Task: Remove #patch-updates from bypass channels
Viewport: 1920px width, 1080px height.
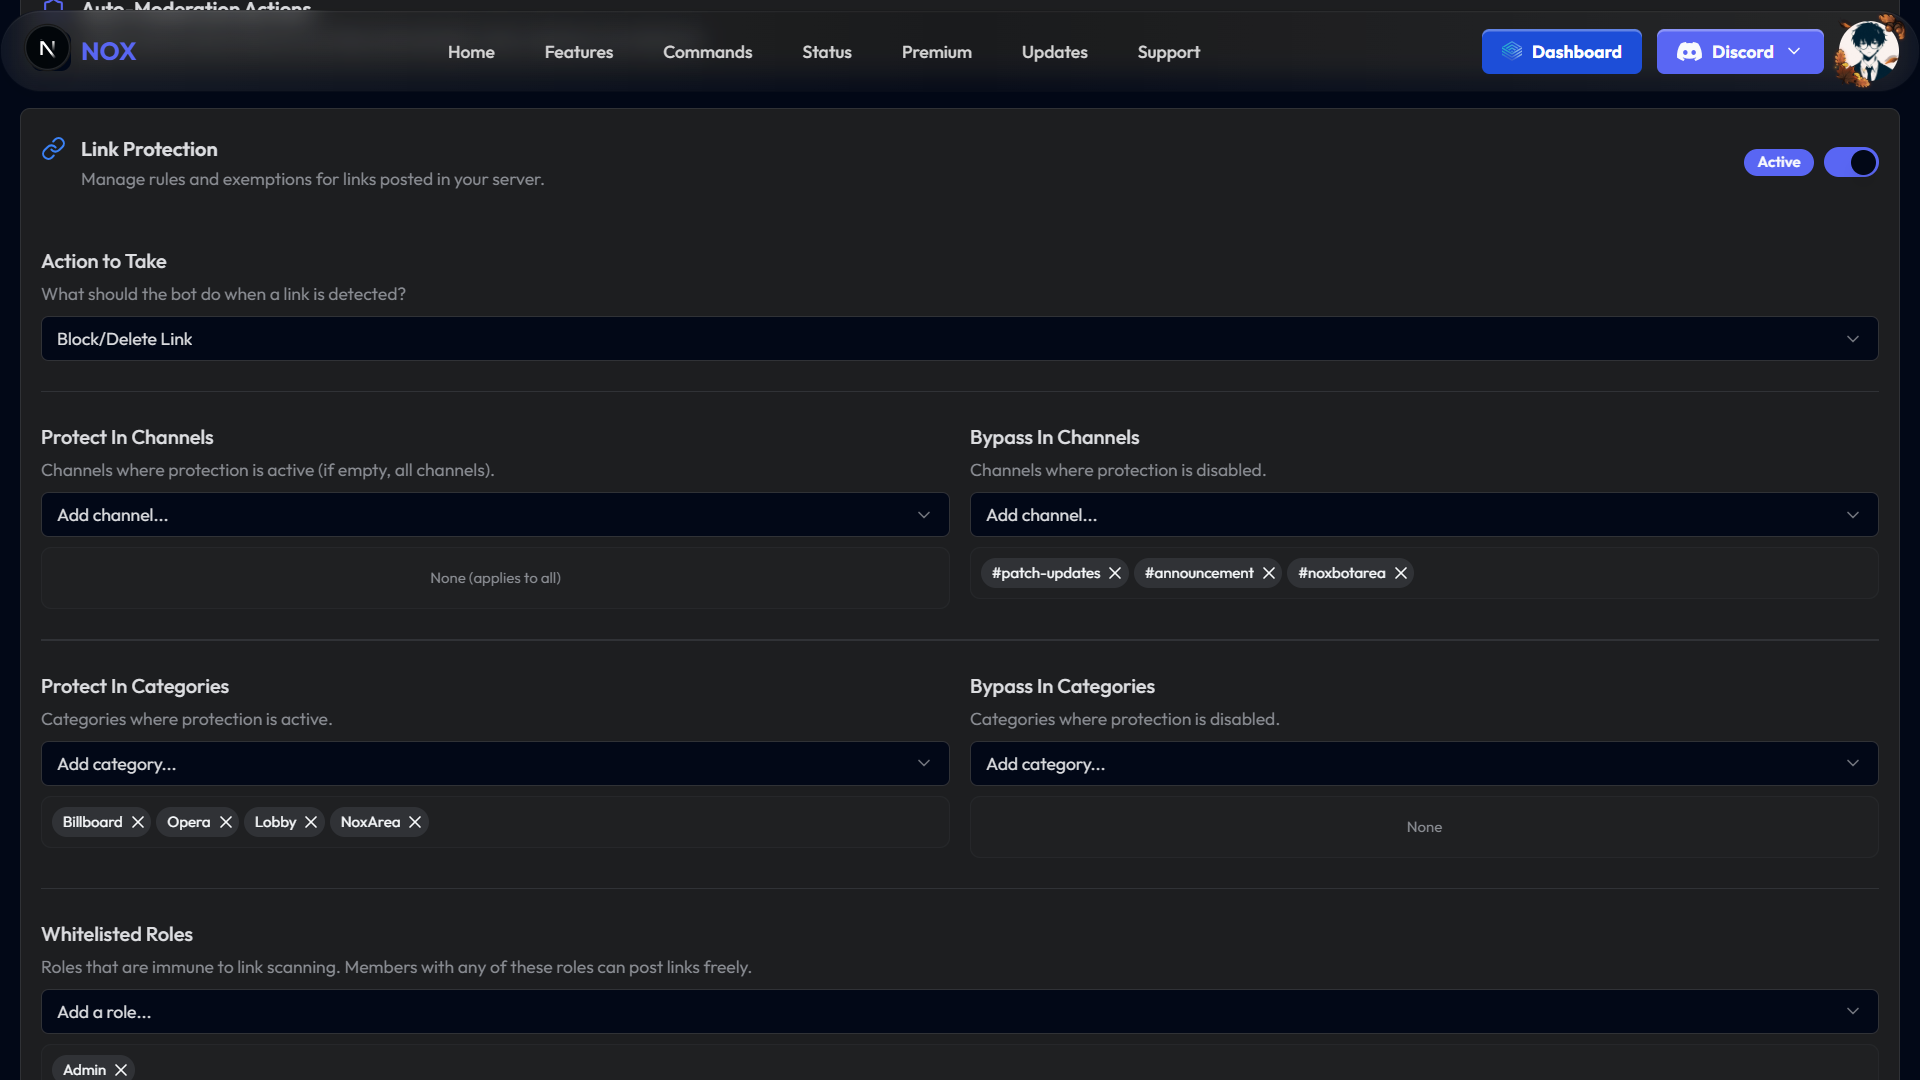Action: [1115, 573]
